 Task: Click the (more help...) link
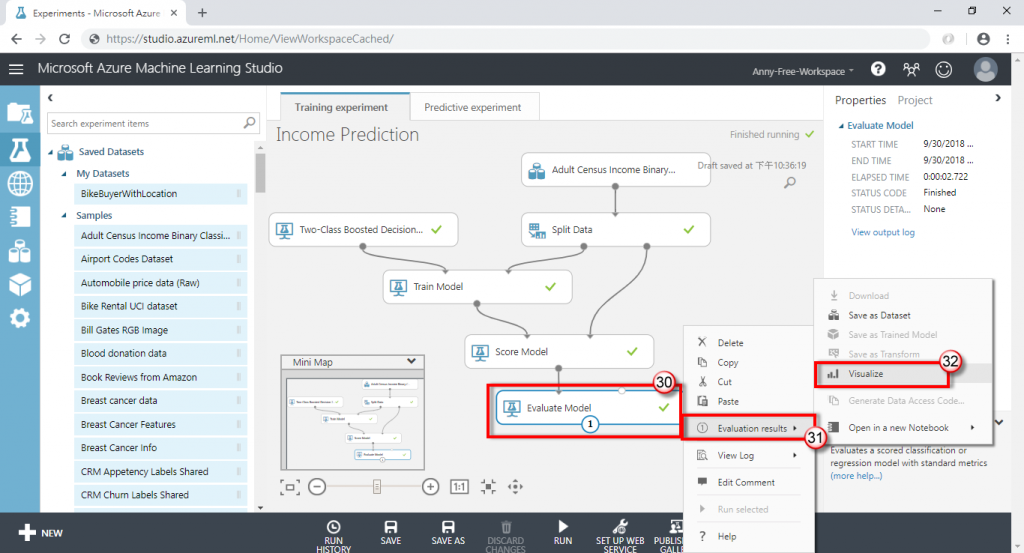[x=856, y=476]
